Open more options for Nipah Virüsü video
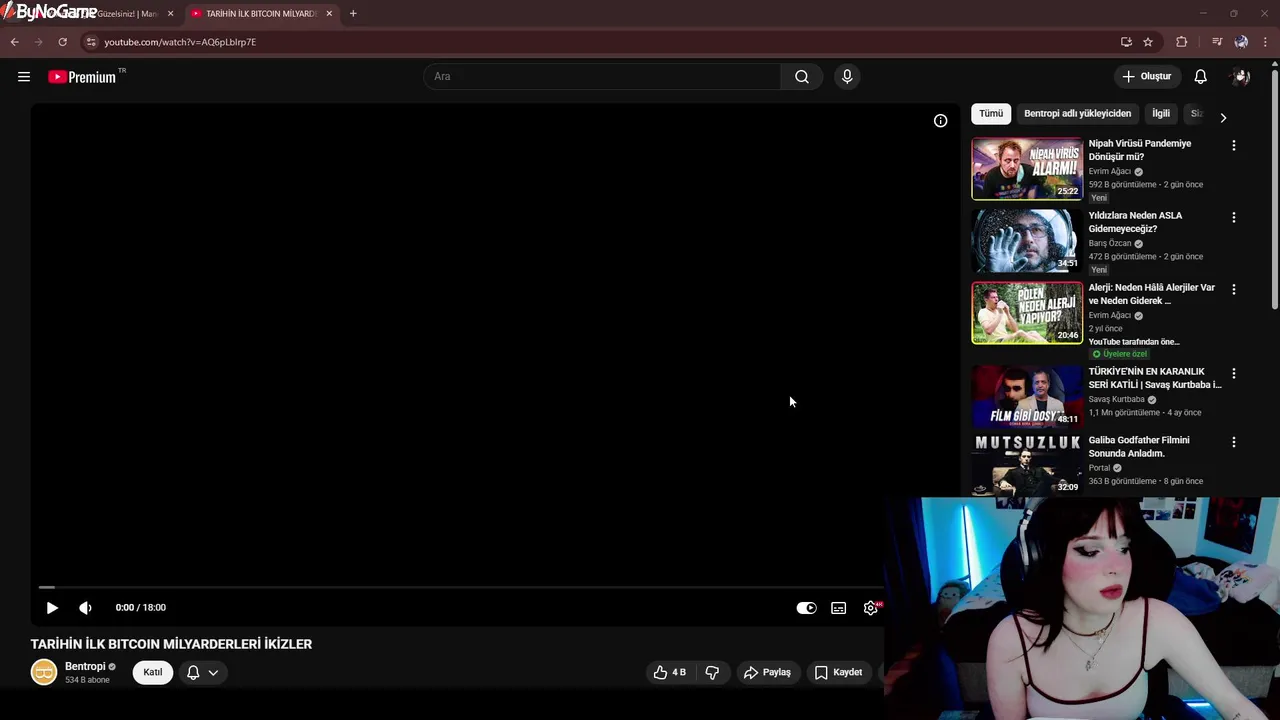This screenshot has width=1280, height=720. (1233, 145)
